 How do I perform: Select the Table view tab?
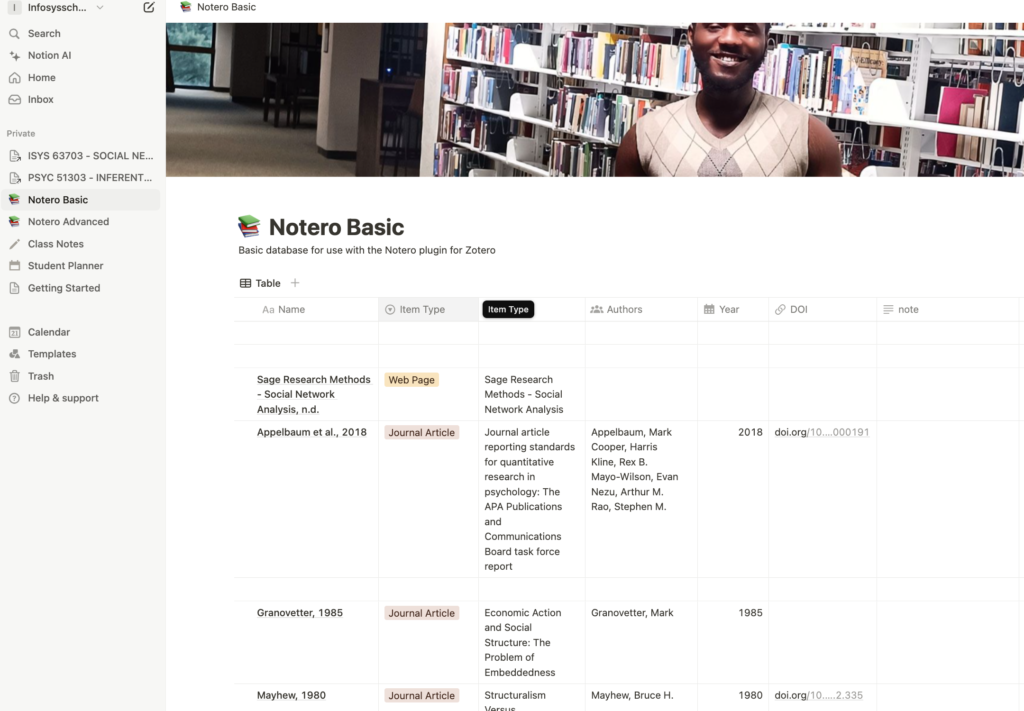click(261, 283)
